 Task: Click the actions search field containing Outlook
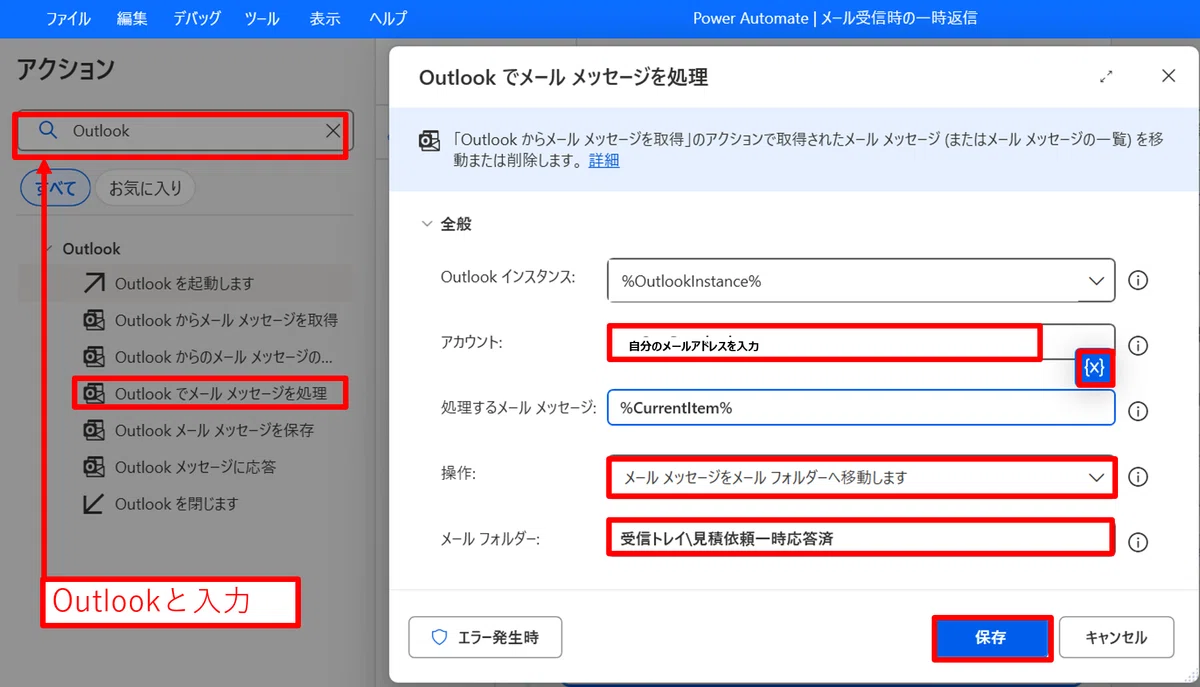185,131
